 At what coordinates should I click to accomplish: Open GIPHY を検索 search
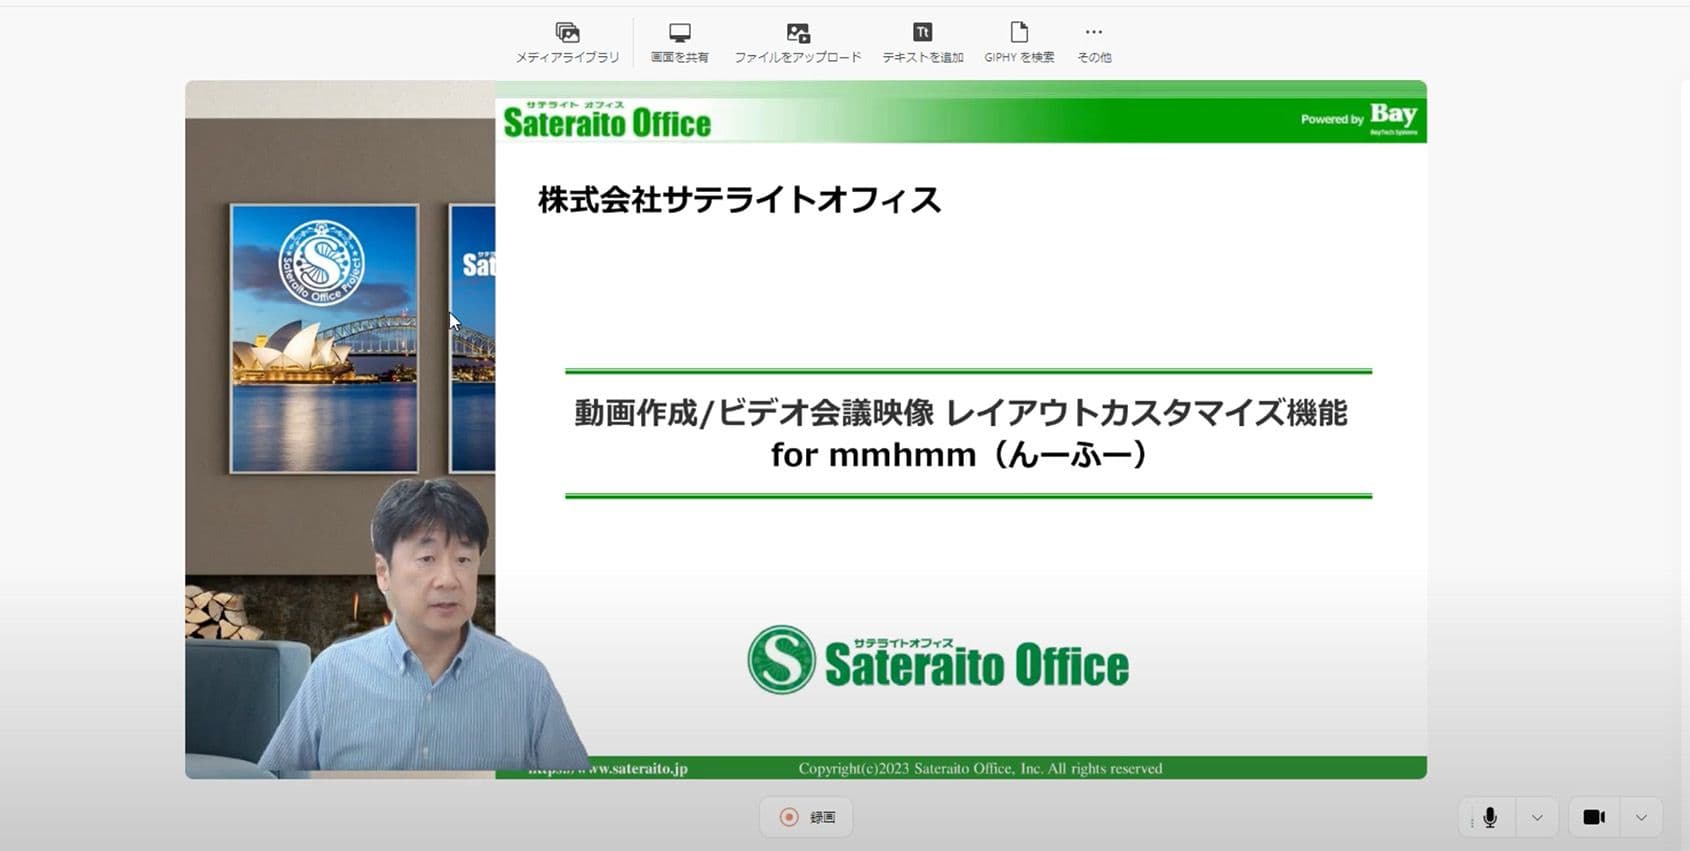tap(1019, 43)
